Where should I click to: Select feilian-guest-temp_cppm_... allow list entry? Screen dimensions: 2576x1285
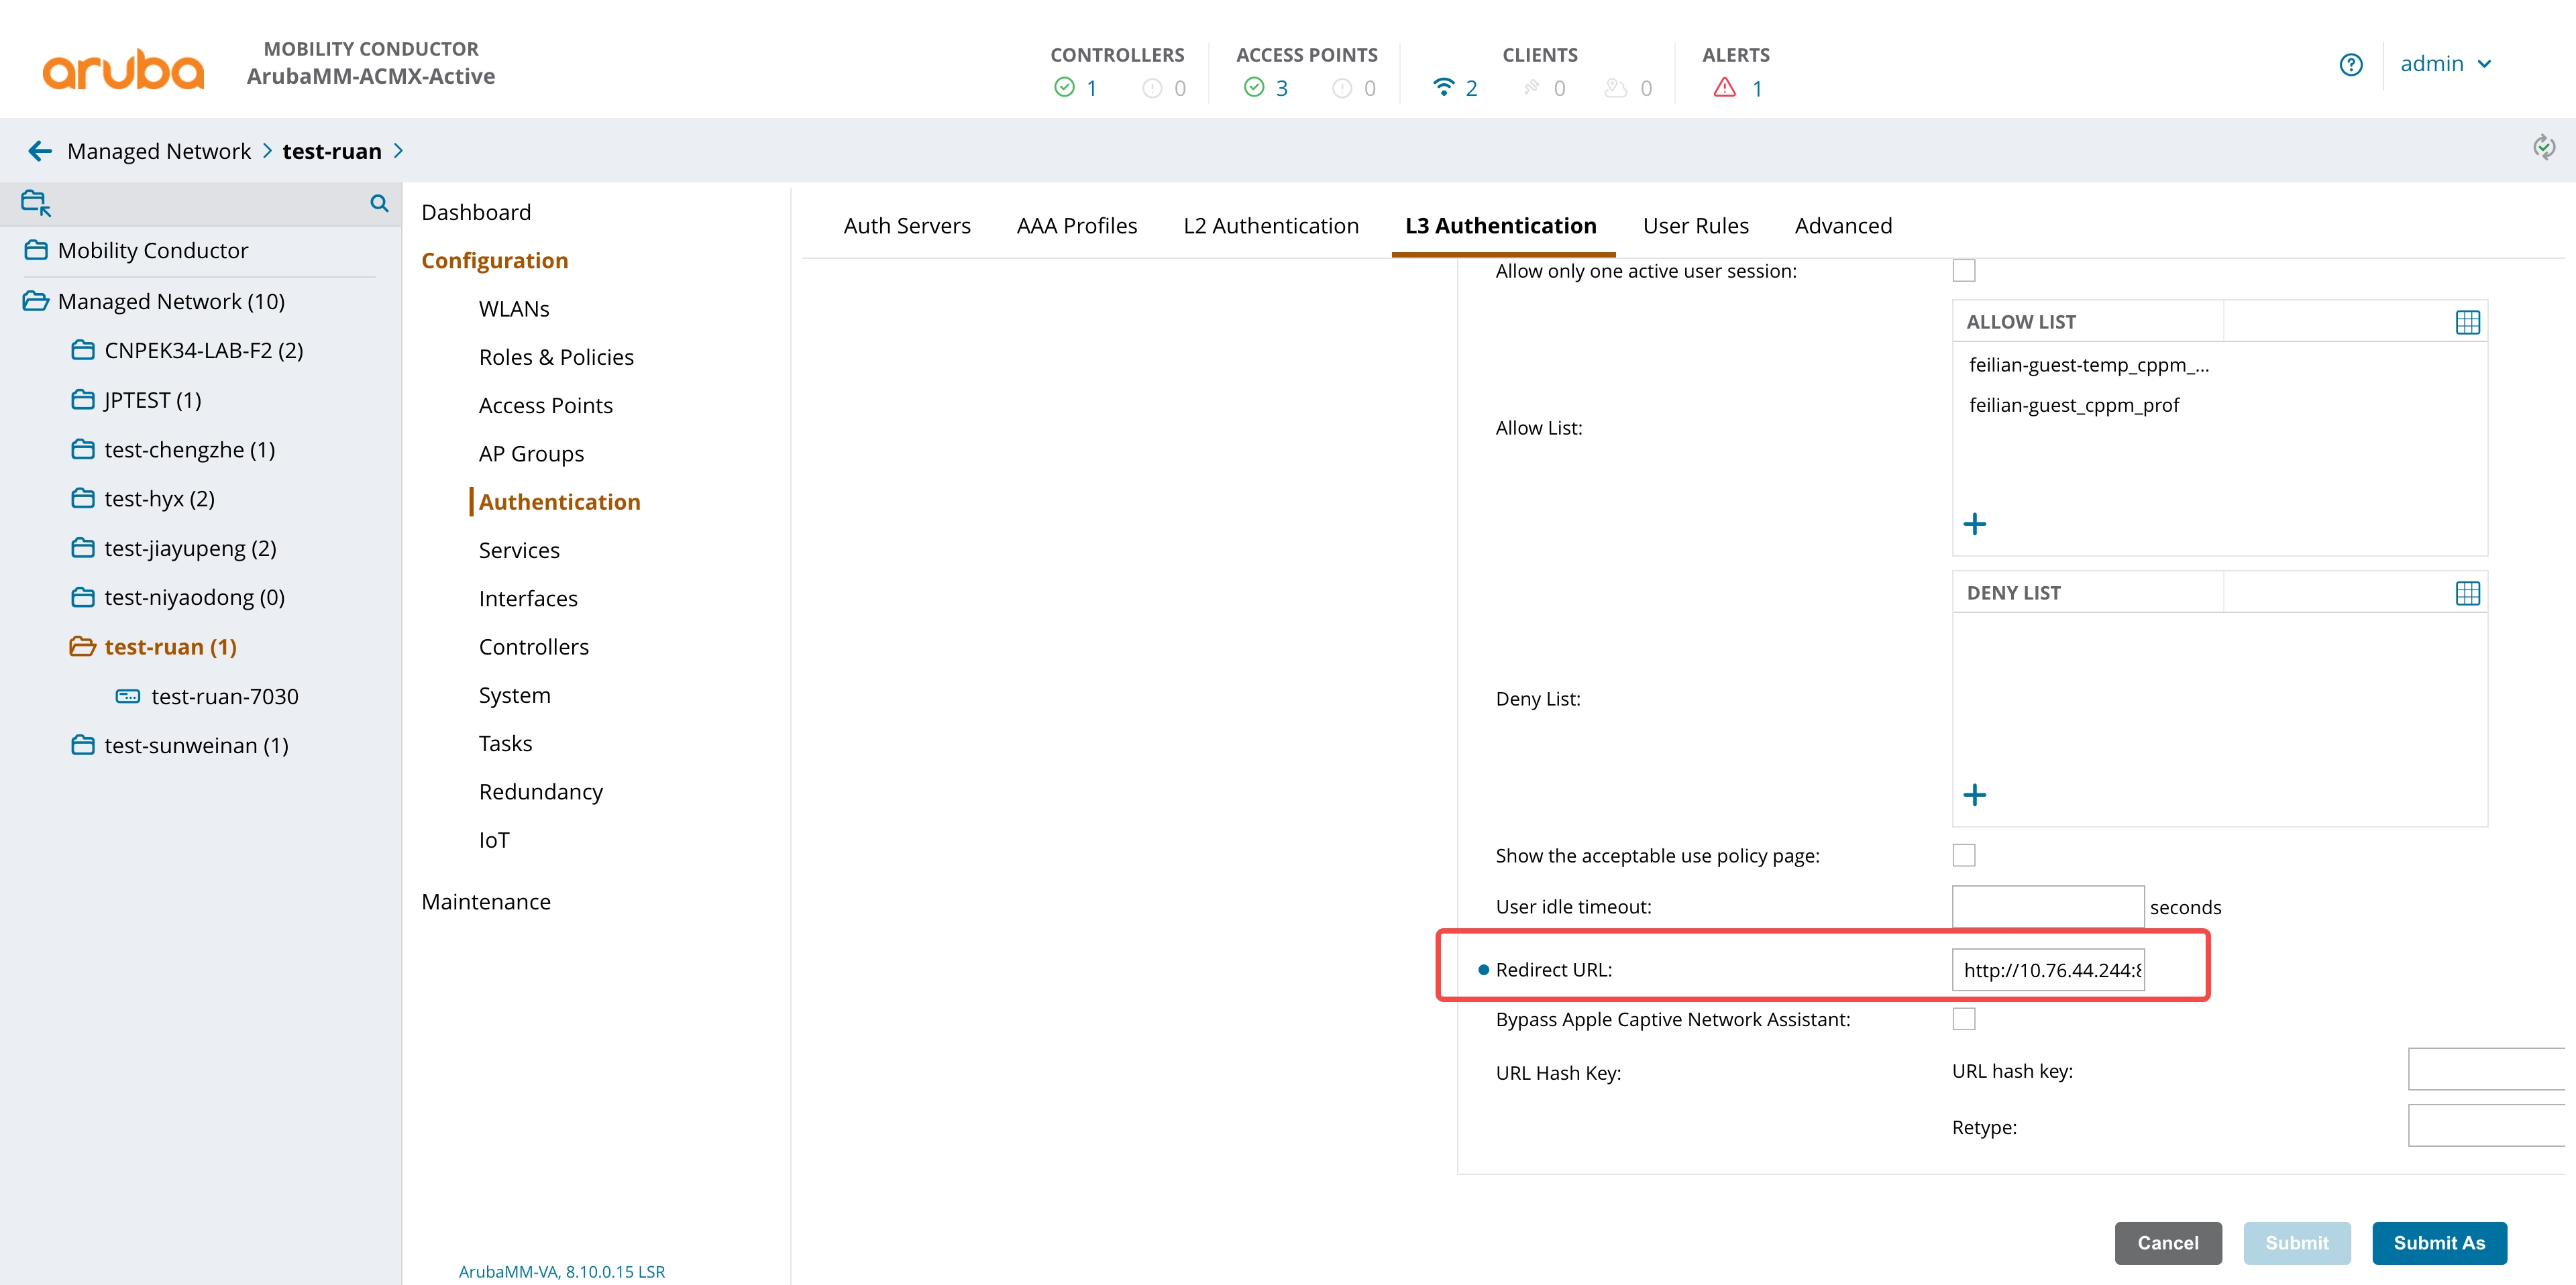tap(2088, 365)
